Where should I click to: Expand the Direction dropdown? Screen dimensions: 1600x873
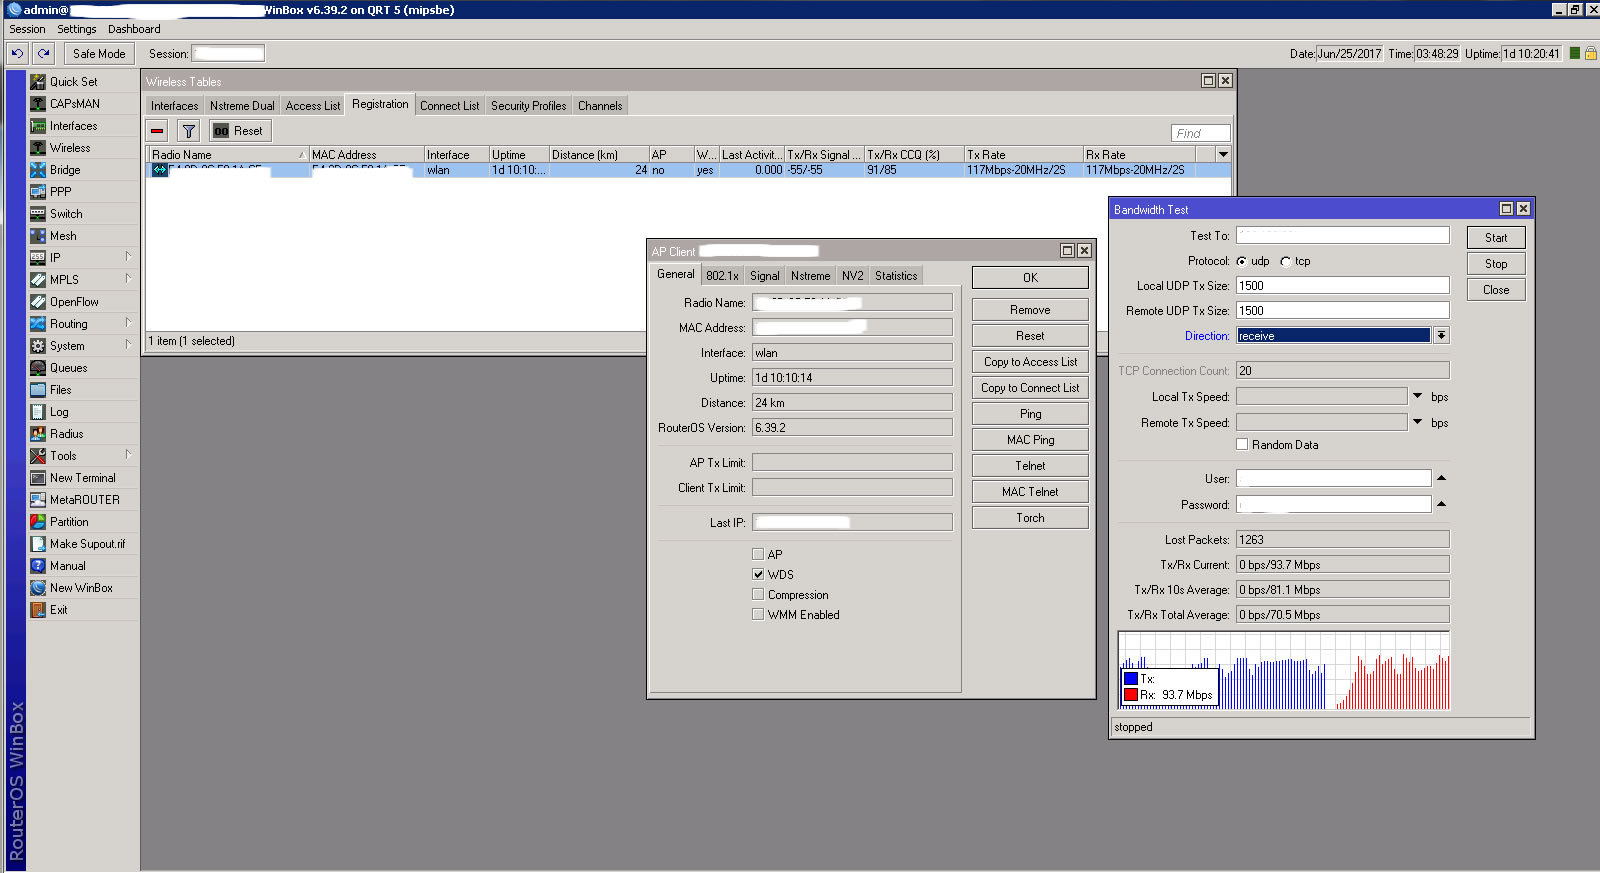[x=1441, y=336]
